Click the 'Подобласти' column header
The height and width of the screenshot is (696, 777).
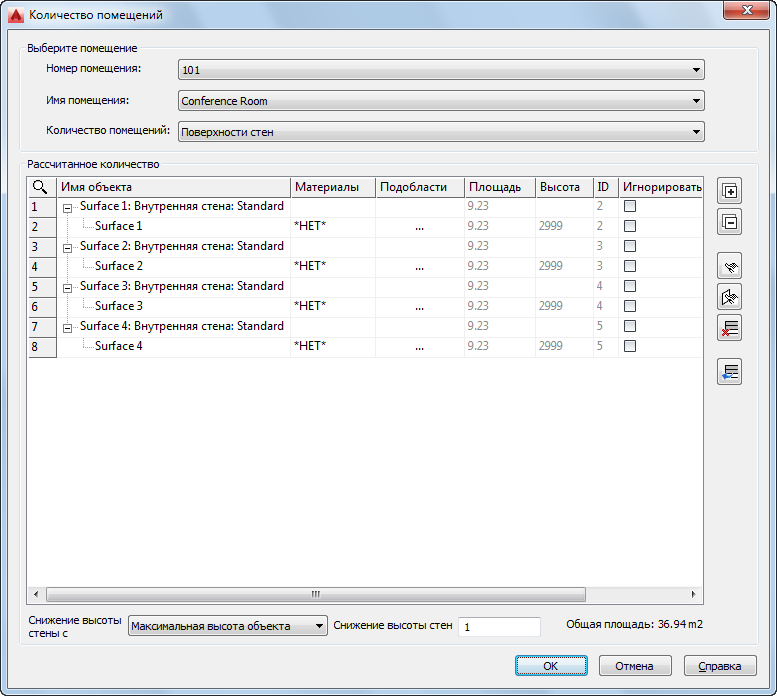coord(420,187)
